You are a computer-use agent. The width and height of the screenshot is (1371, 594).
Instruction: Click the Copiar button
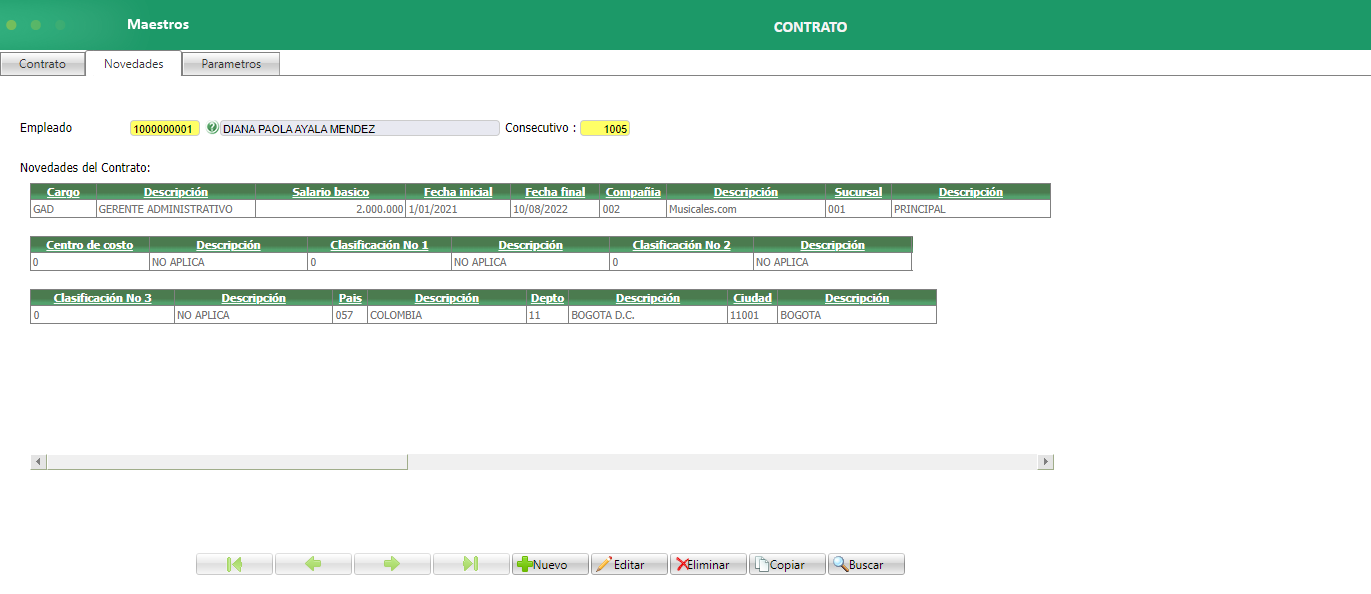(x=787, y=564)
